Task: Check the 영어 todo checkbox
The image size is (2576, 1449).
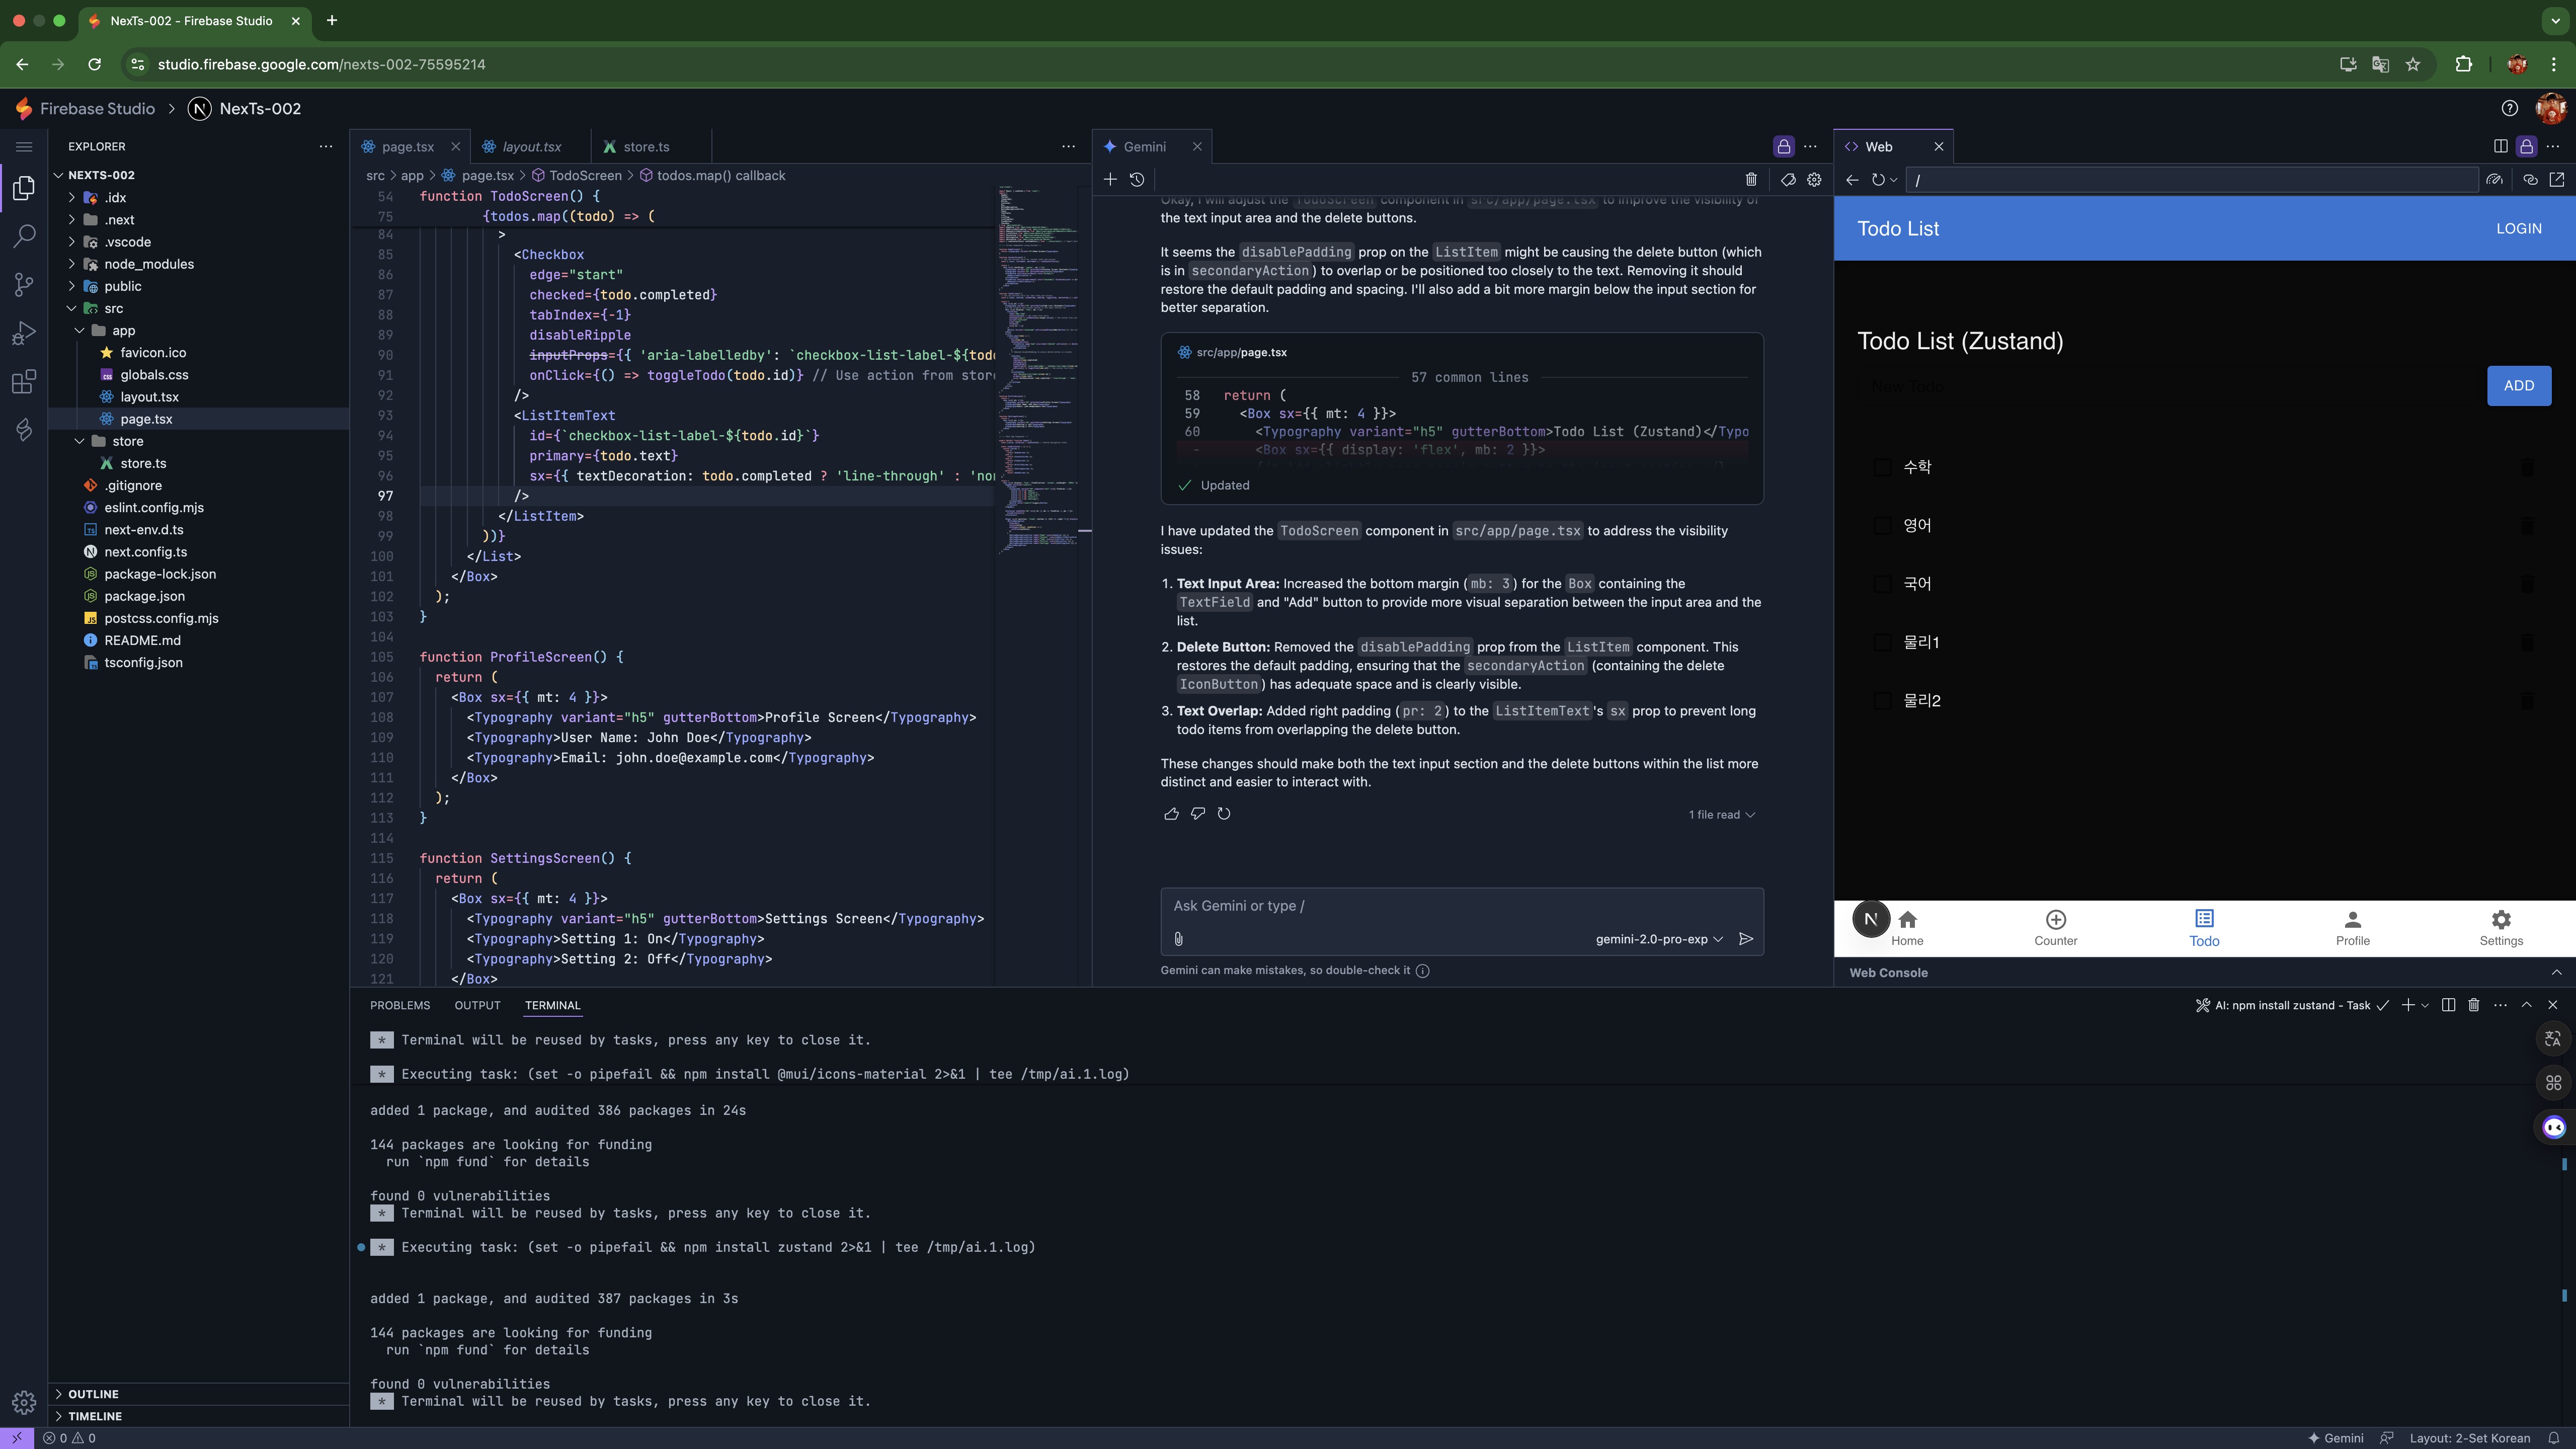Action: point(1882,526)
